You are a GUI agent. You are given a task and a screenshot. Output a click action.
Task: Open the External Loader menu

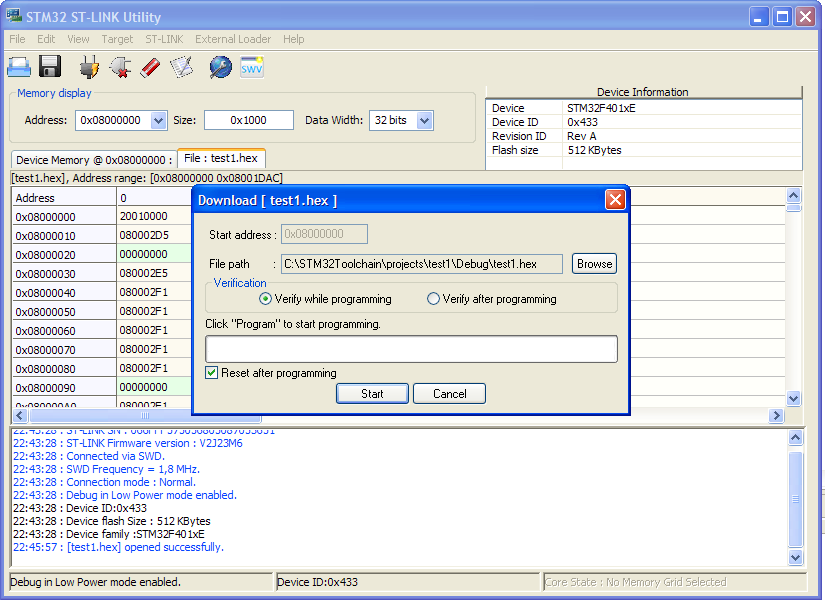coord(233,39)
